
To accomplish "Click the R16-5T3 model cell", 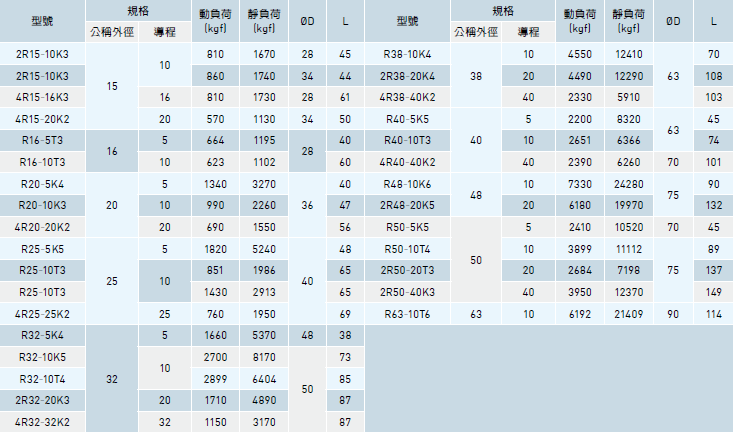I will point(43,140).
